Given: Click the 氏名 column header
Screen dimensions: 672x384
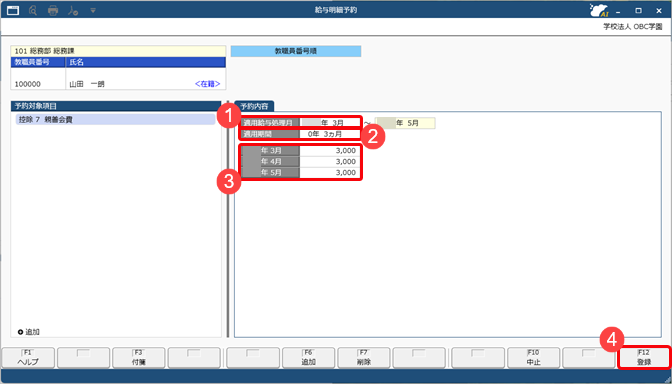Looking at the screenshot, I should [x=146, y=62].
